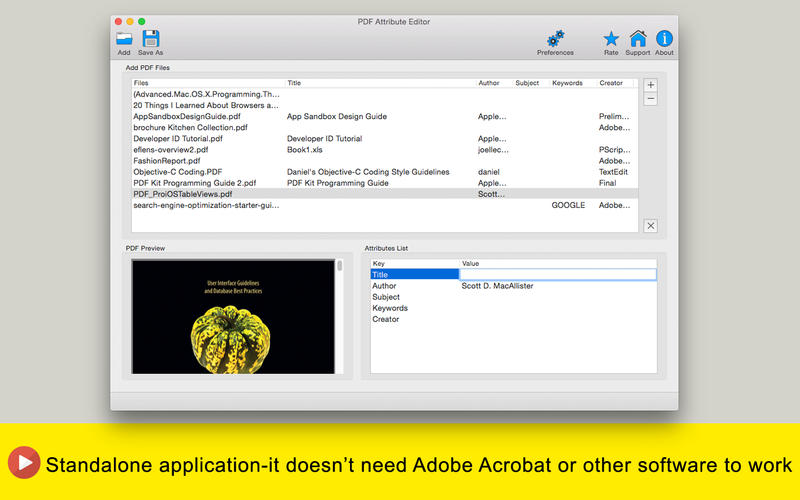800x500 pixels.
Task: Click the Save As floppy disk icon
Action: click(x=151, y=39)
